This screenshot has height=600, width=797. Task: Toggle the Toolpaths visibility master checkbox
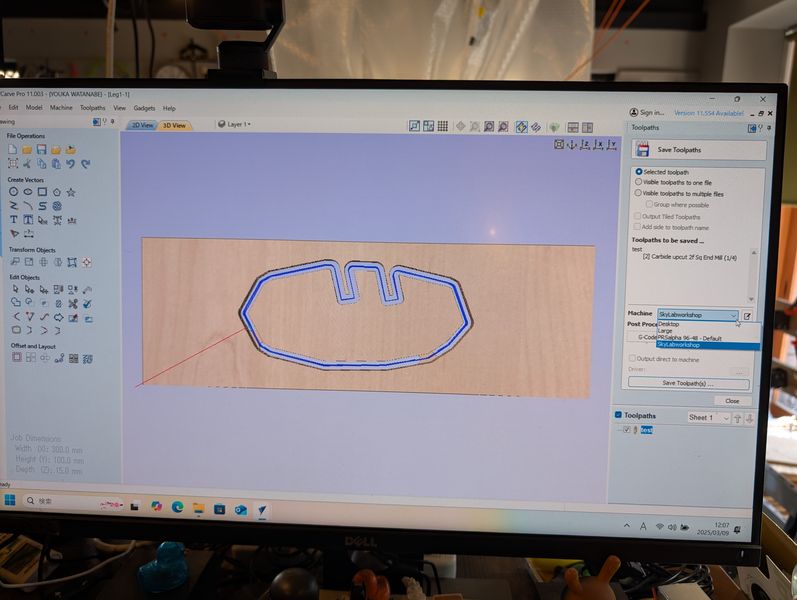618,415
